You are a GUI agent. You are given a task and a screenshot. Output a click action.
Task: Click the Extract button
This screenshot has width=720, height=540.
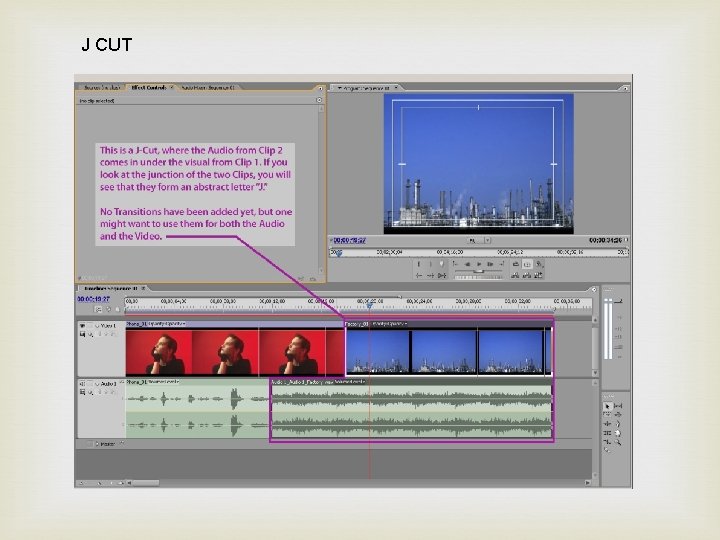pos(527,276)
